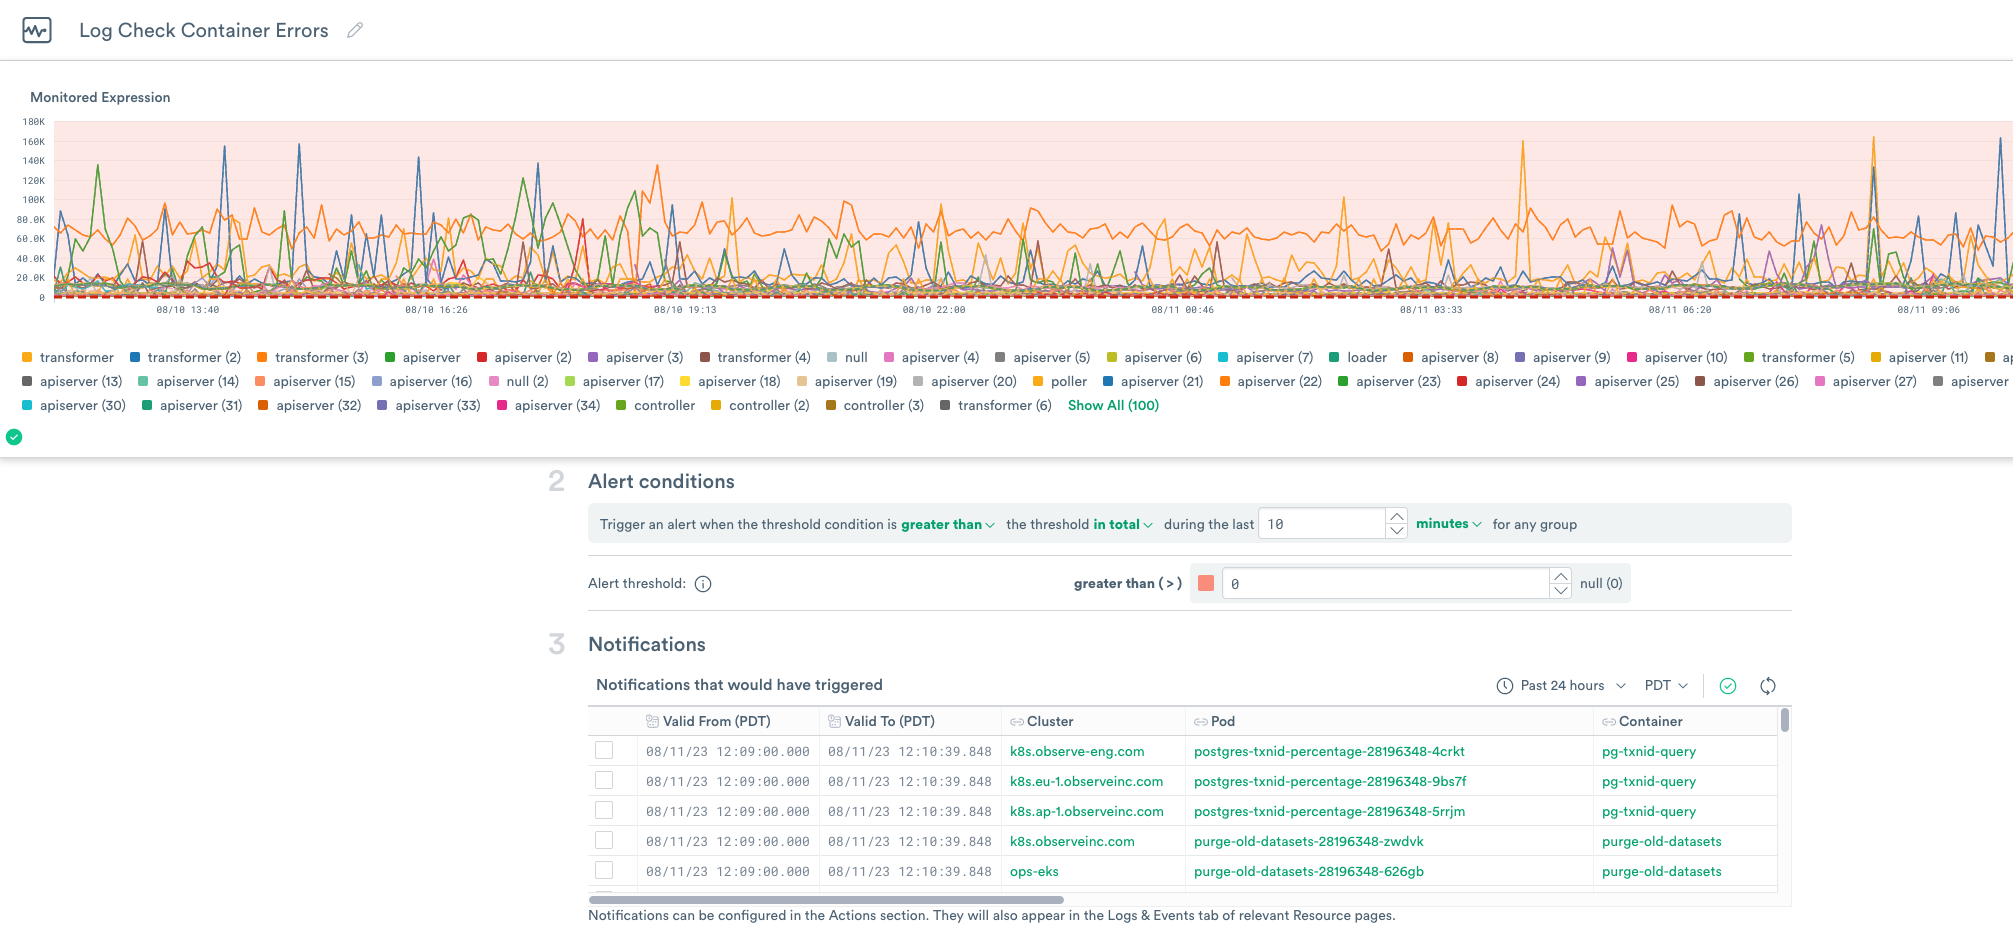
Task: Open ops-eks cluster link
Action: tap(1034, 871)
